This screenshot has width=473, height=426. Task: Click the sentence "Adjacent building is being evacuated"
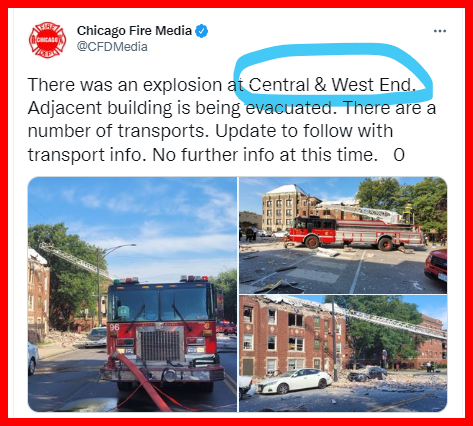pyautogui.click(x=180, y=108)
